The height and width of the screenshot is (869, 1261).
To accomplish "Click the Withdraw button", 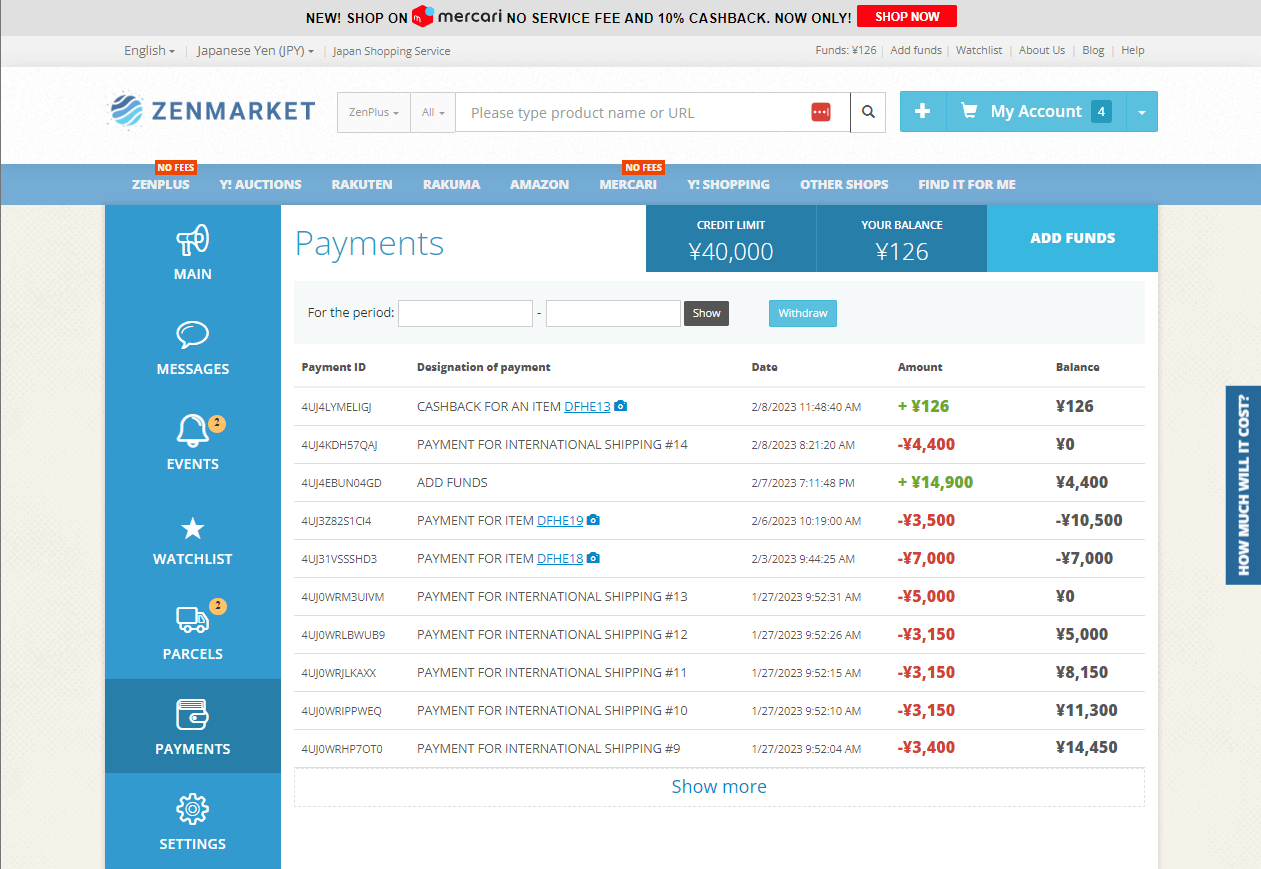I will pos(803,313).
